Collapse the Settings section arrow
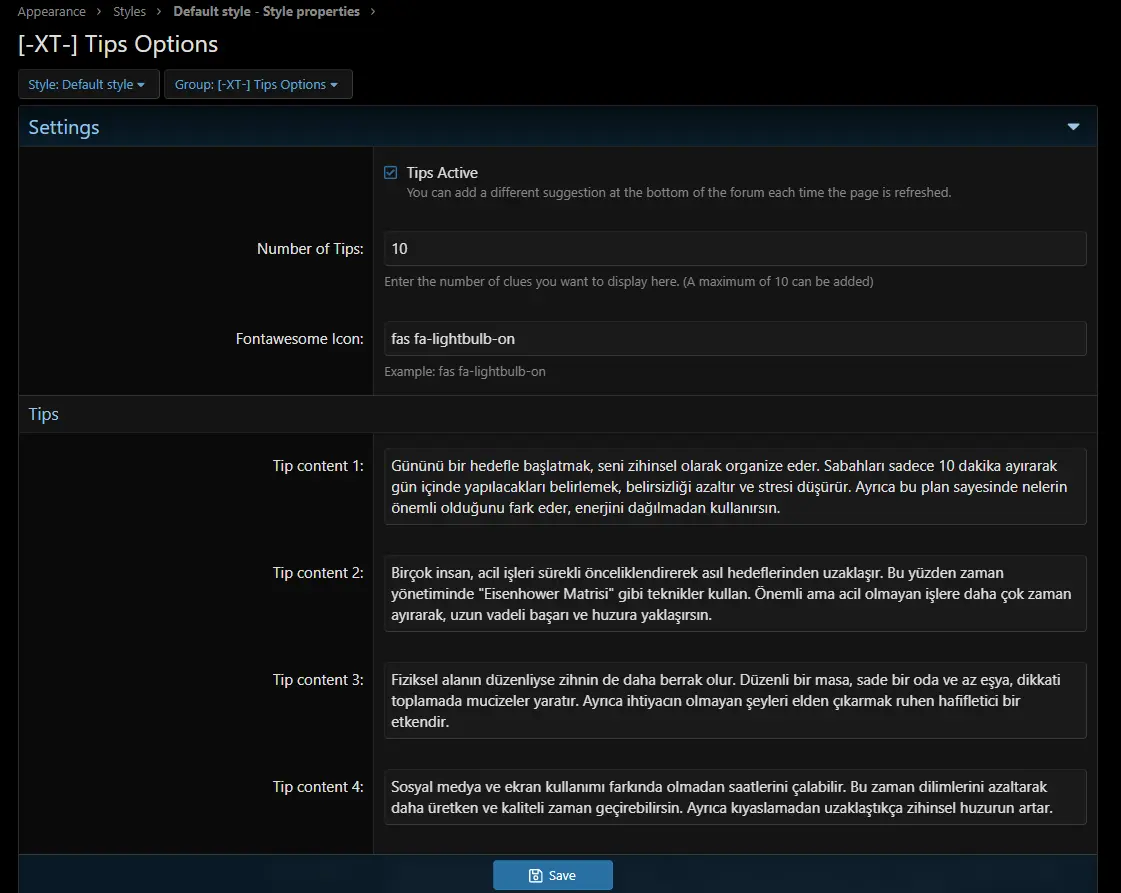Viewport: 1121px width, 893px height. tap(1073, 127)
